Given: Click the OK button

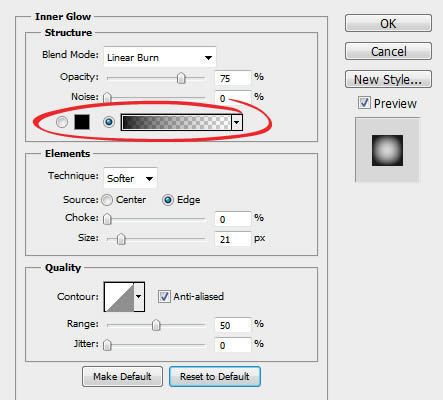Looking at the screenshot, I should coord(388,23).
